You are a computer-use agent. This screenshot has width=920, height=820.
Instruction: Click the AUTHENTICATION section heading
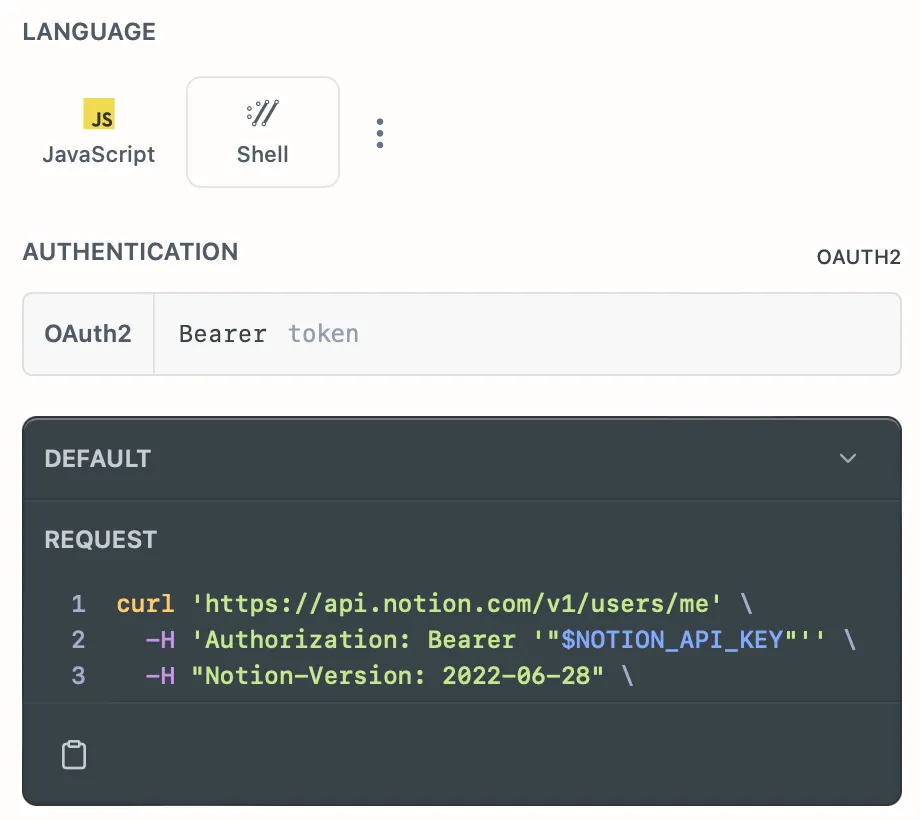pos(130,252)
